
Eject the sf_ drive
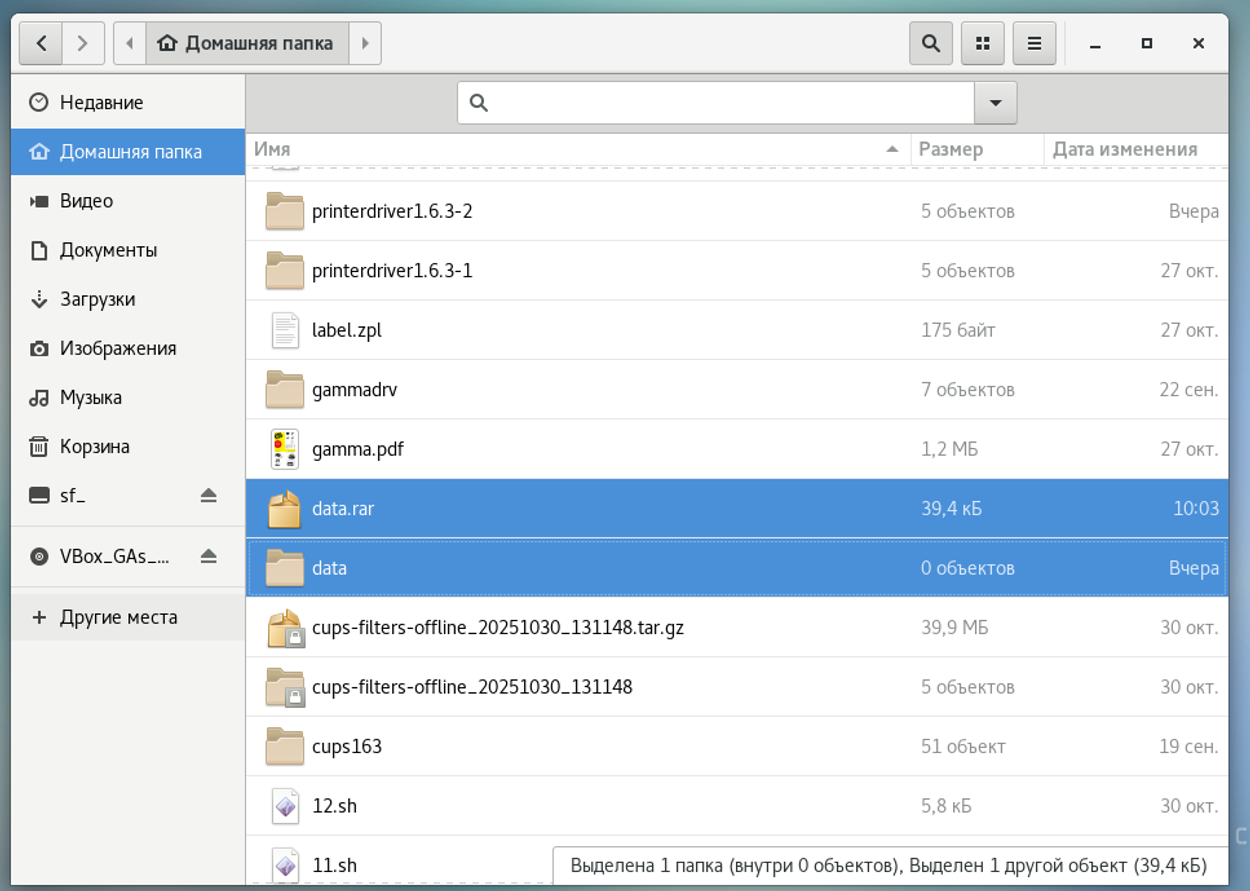click(208, 496)
